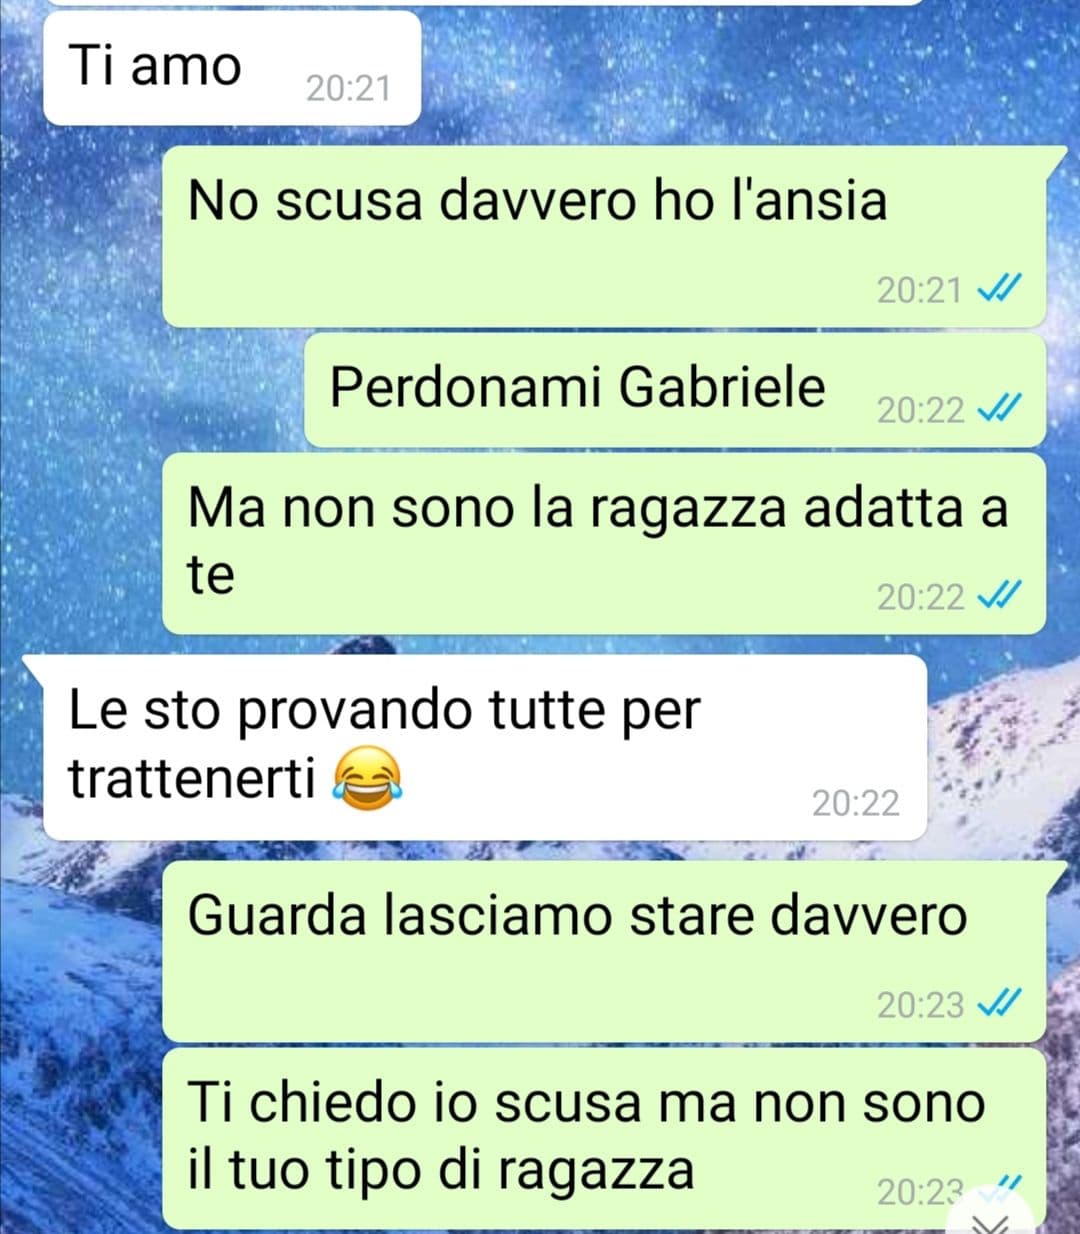The width and height of the screenshot is (1080, 1234).
Task: Select the "Guarda lasciamo stare davvero" message
Action: 604,951
